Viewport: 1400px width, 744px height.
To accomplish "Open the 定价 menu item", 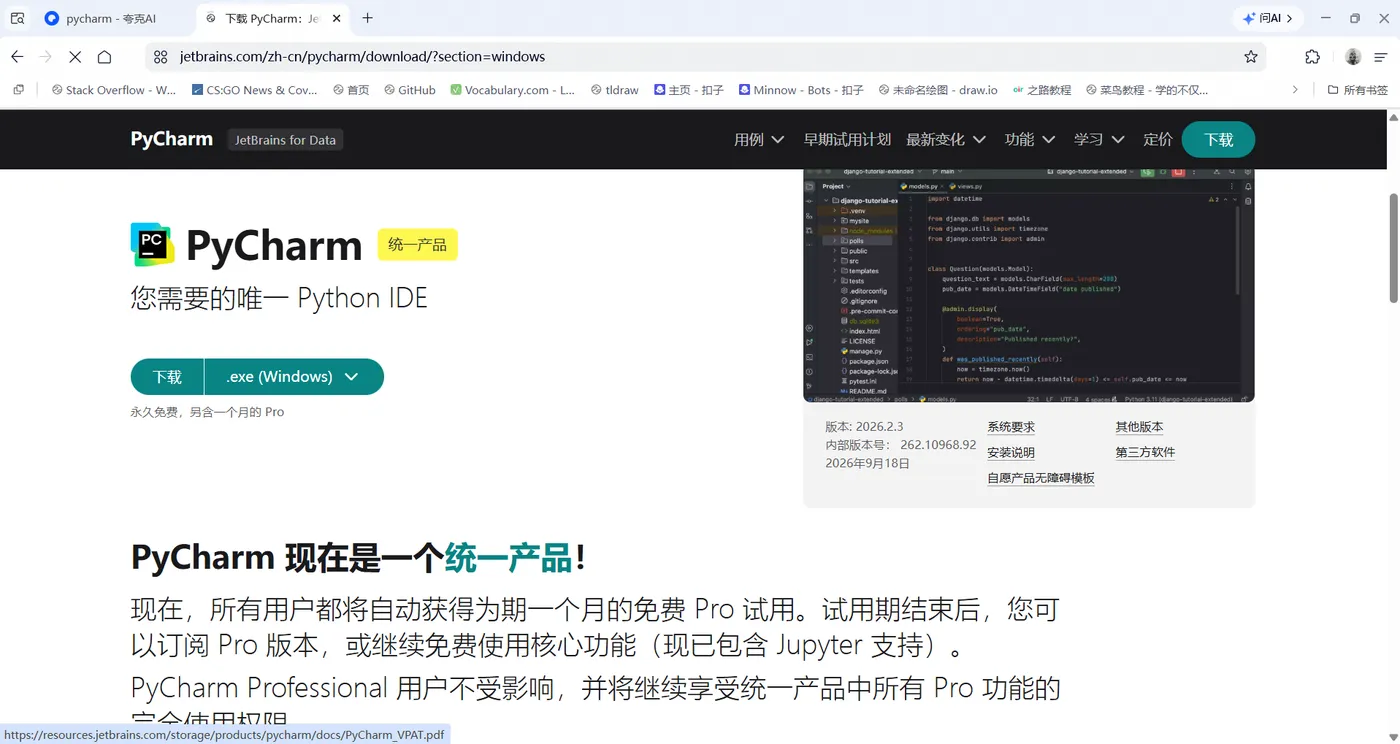I will [x=1157, y=140].
